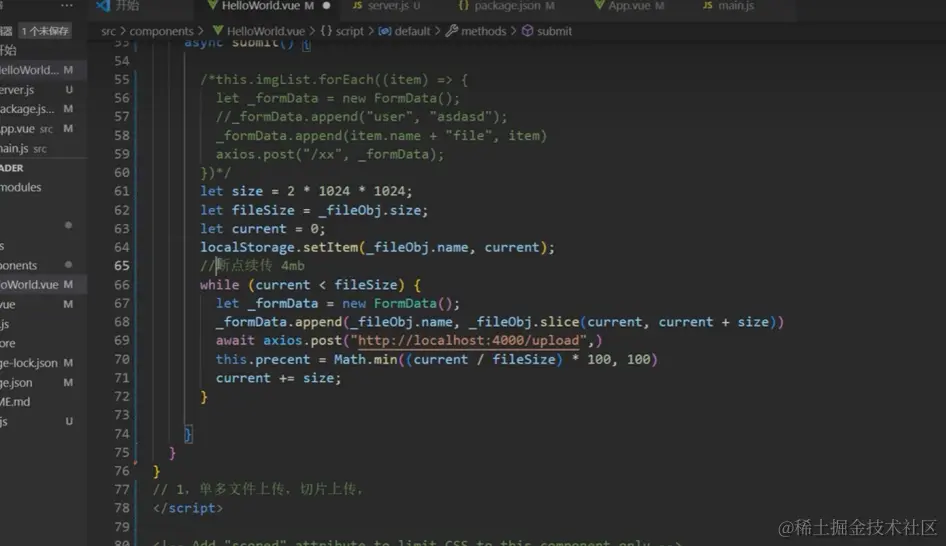
Task: Click the Vue icon on App.vue tab
Action: 599,5
